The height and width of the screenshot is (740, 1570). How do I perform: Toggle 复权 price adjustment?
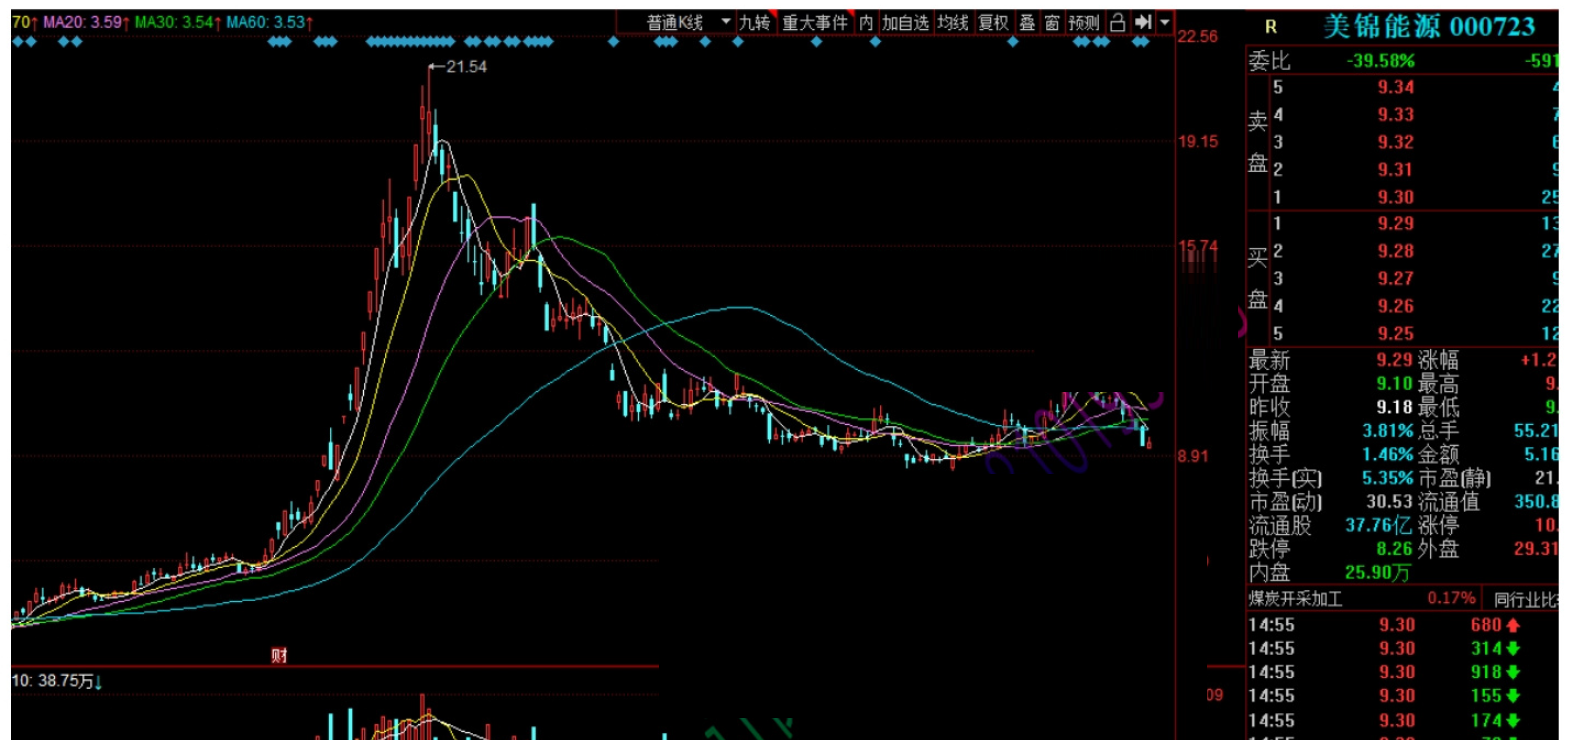click(993, 22)
